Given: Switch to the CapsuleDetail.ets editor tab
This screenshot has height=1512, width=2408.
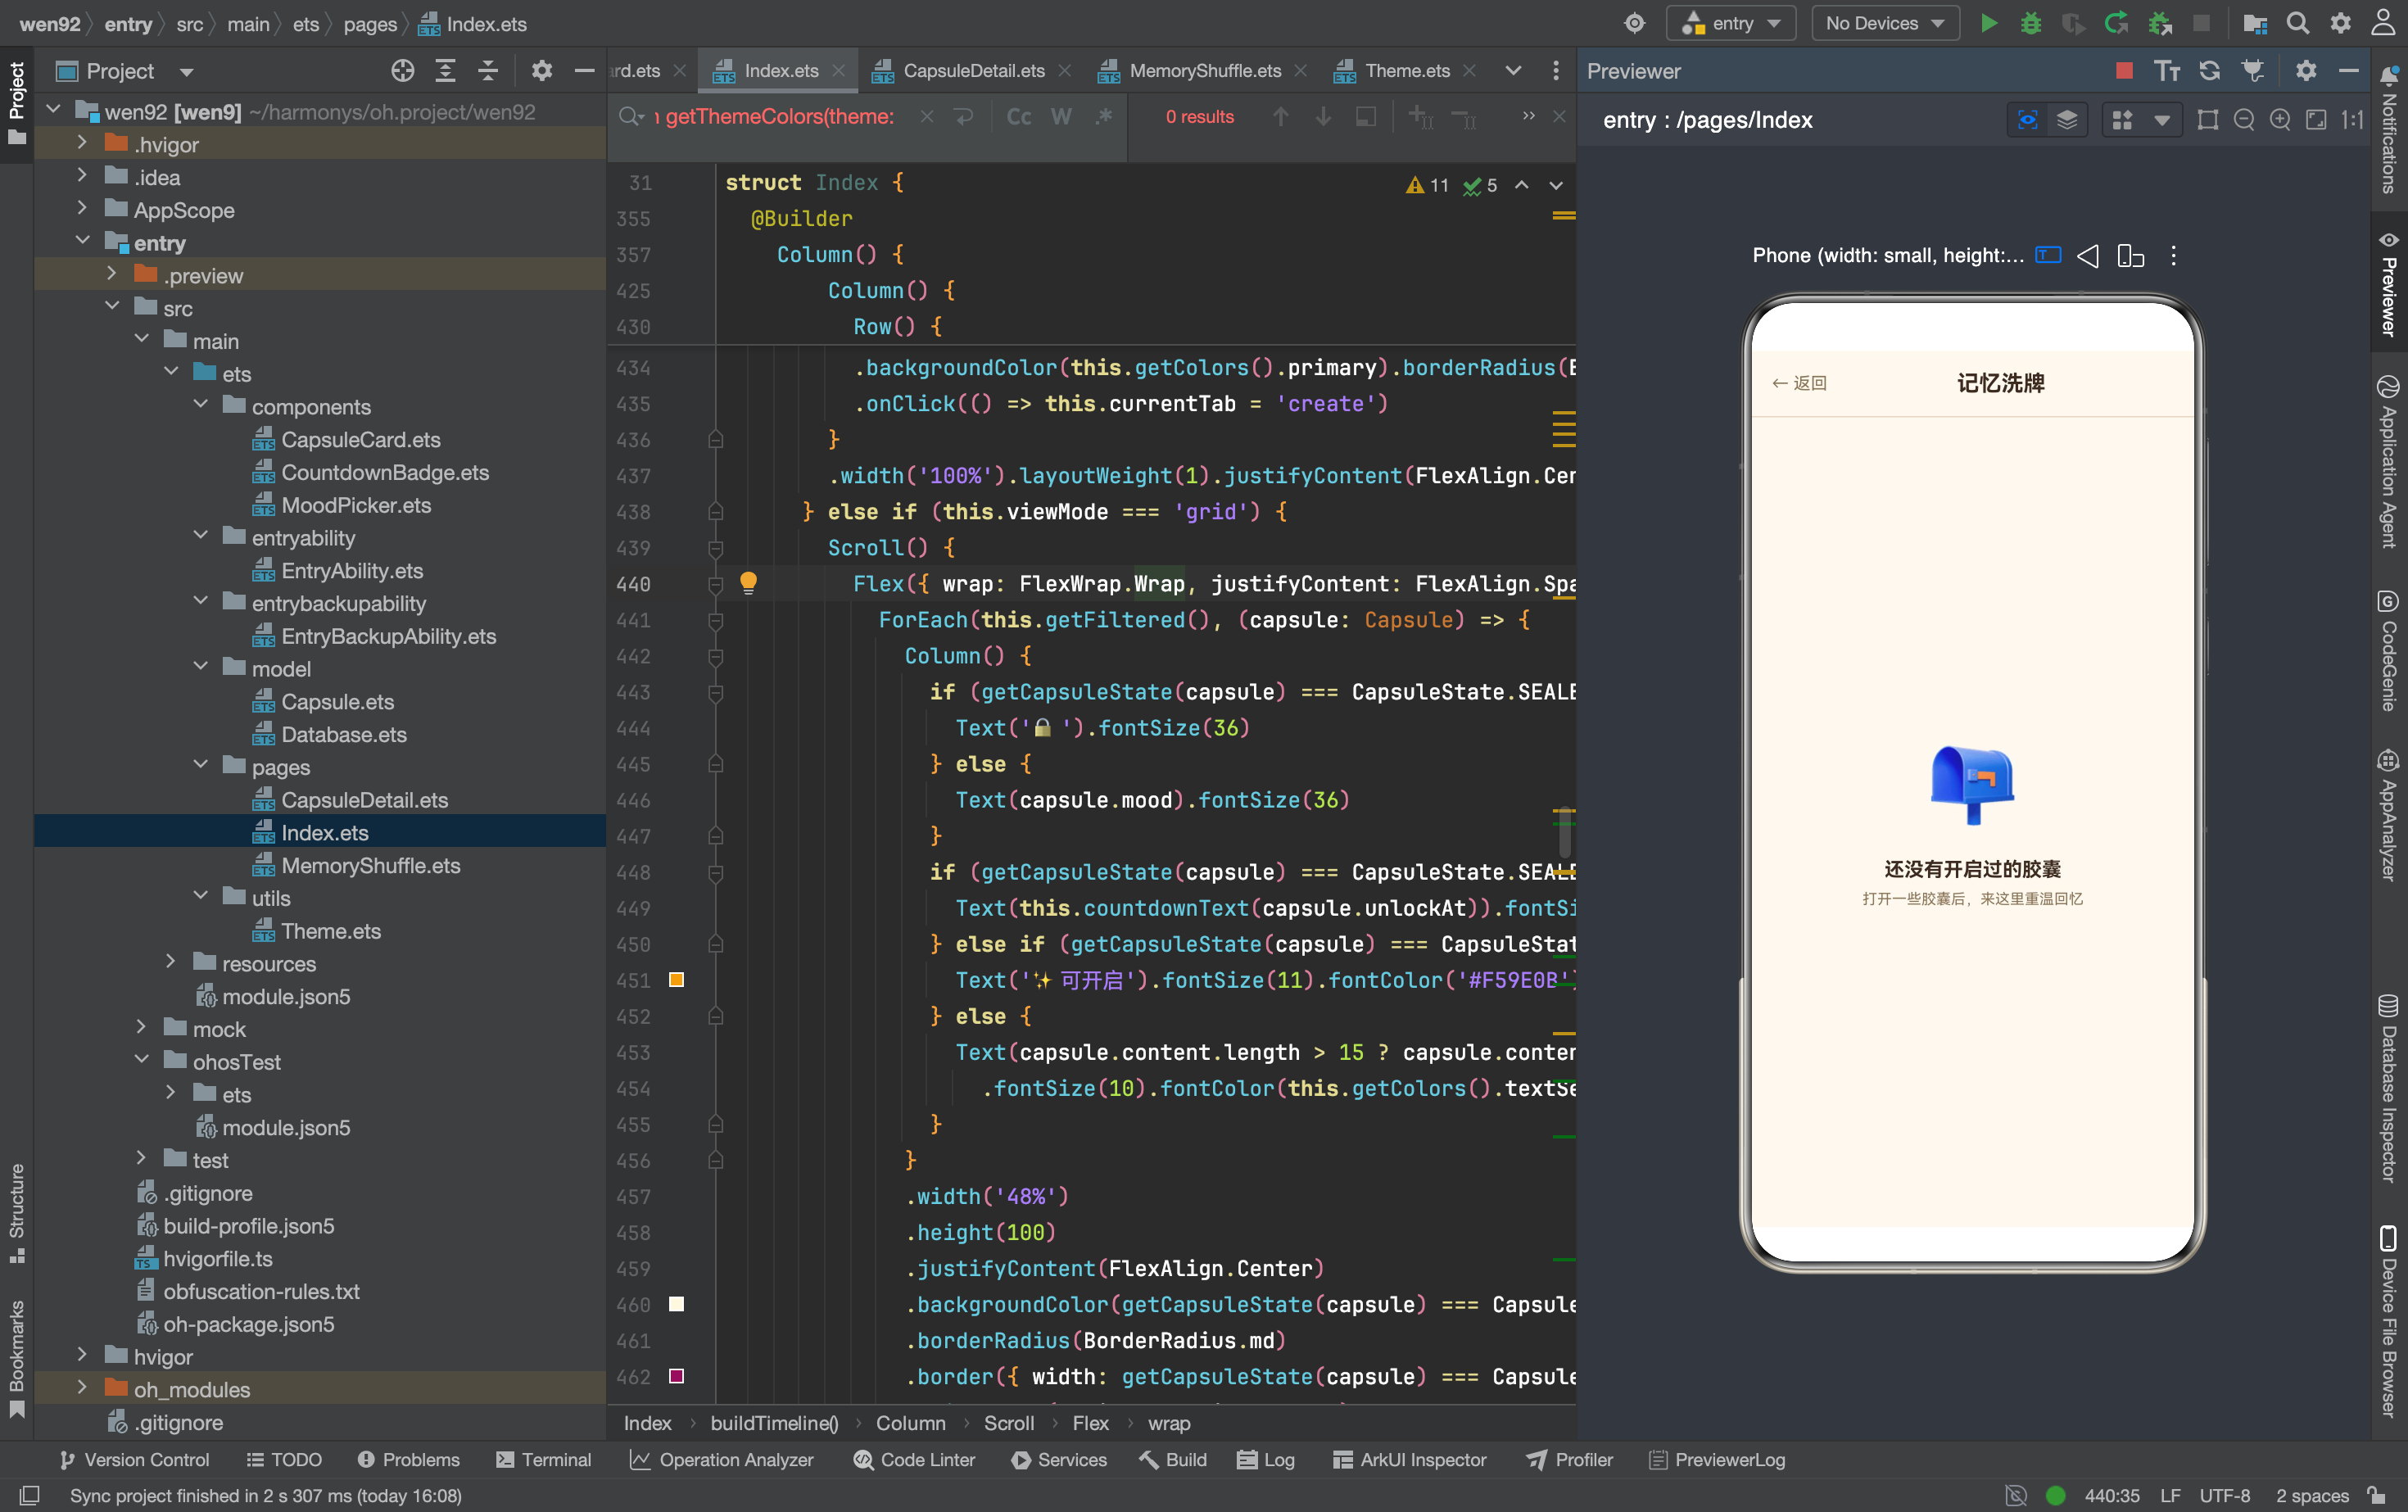Looking at the screenshot, I should 972,71.
